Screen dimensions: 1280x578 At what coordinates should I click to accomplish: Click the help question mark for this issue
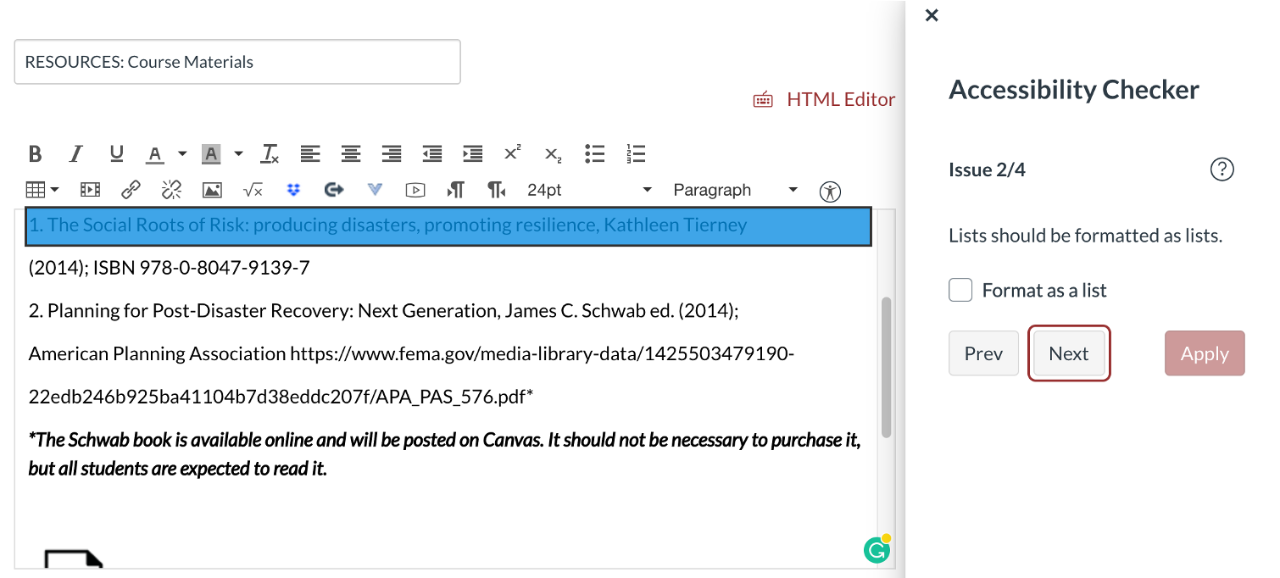[x=1221, y=169]
